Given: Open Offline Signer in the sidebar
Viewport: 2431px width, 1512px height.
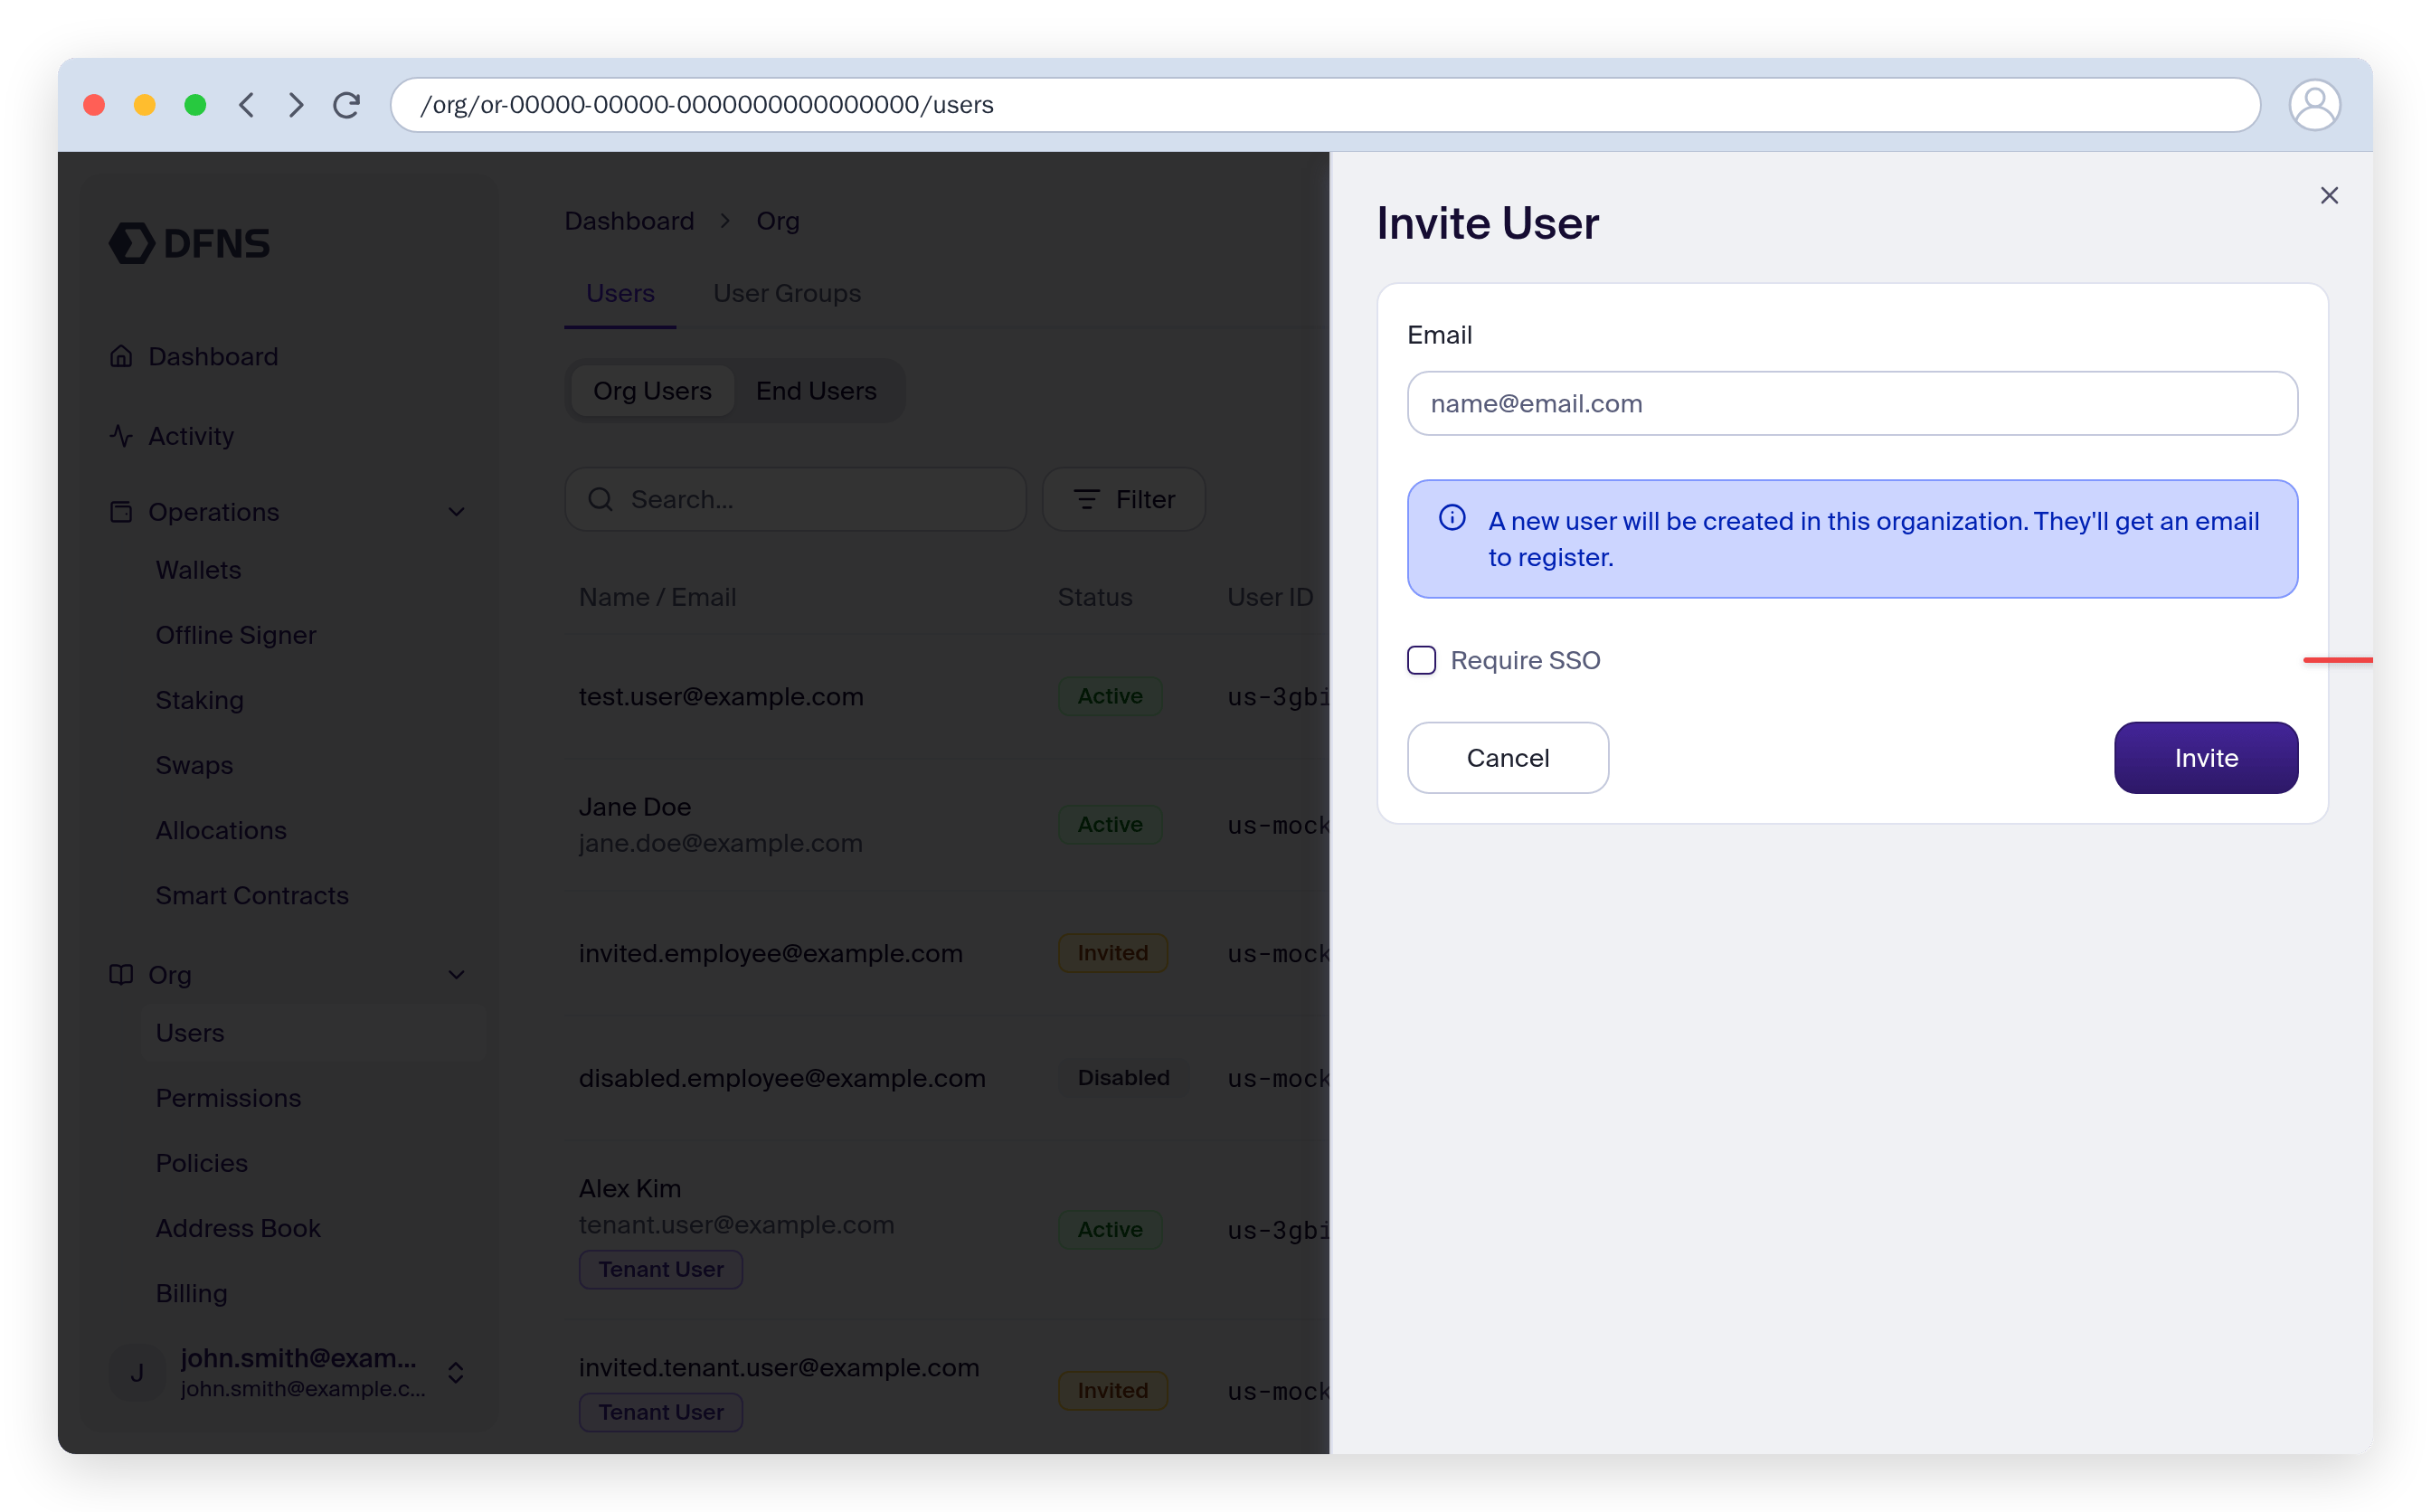Looking at the screenshot, I should pyautogui.click(x=236, y=635).
